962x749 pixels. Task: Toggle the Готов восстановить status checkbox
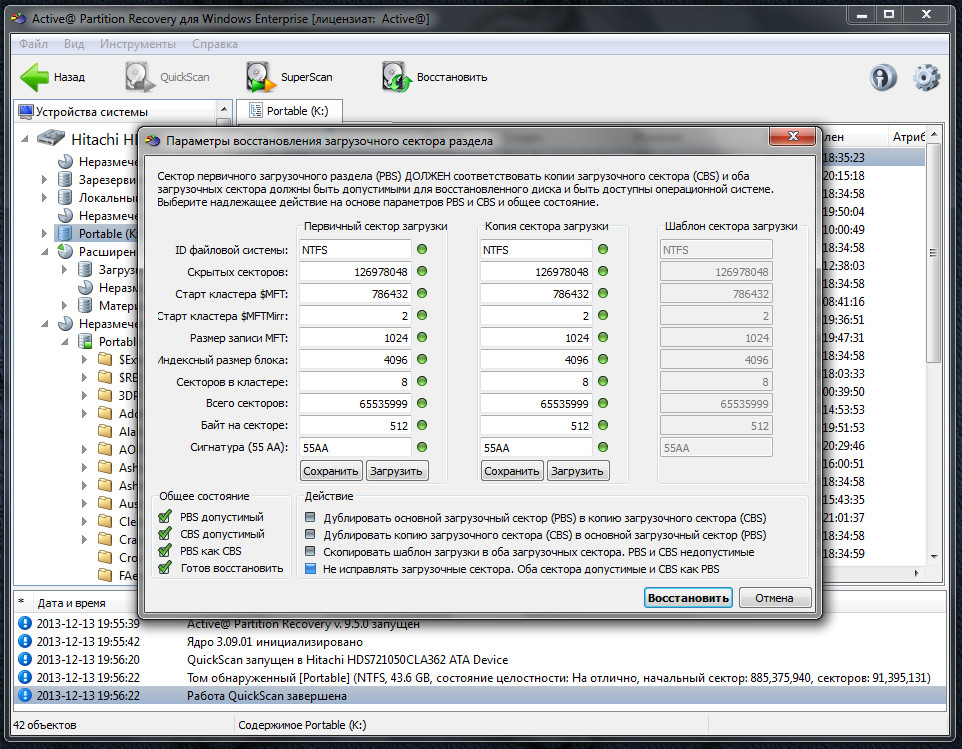pos(165,568)
